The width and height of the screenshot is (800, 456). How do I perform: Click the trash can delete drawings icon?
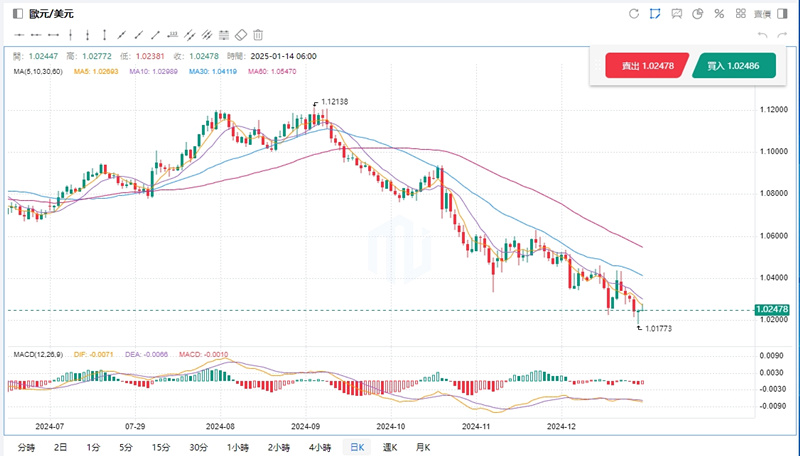[x=258, y=35]
